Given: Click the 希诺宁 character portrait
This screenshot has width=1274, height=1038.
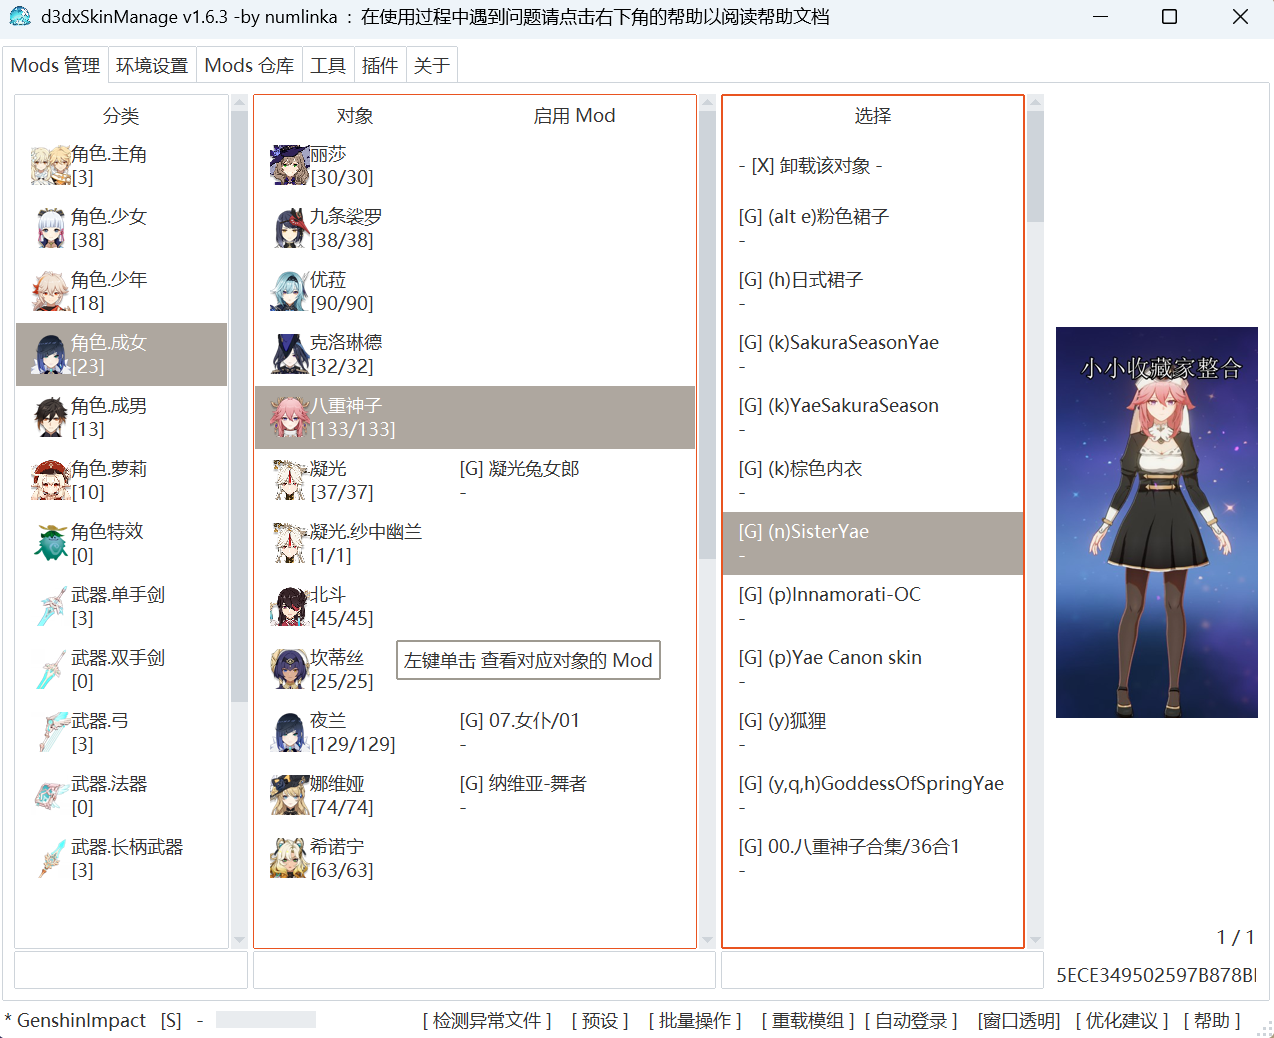Looking at the screenshot, I should 290,859.
